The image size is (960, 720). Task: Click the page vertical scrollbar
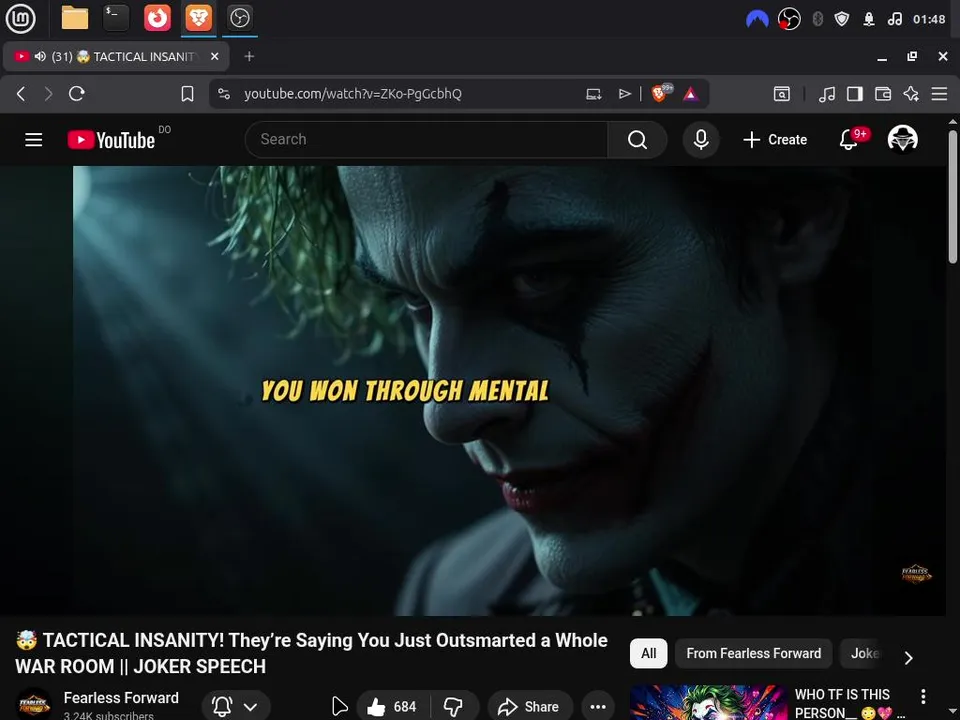(953, 196)
